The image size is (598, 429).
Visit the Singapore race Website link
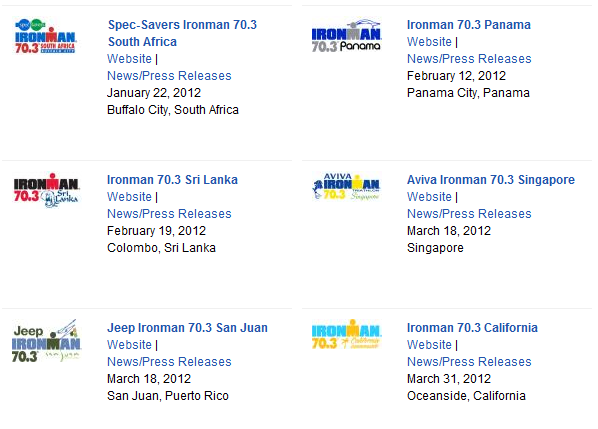click(x=429, y=197)
